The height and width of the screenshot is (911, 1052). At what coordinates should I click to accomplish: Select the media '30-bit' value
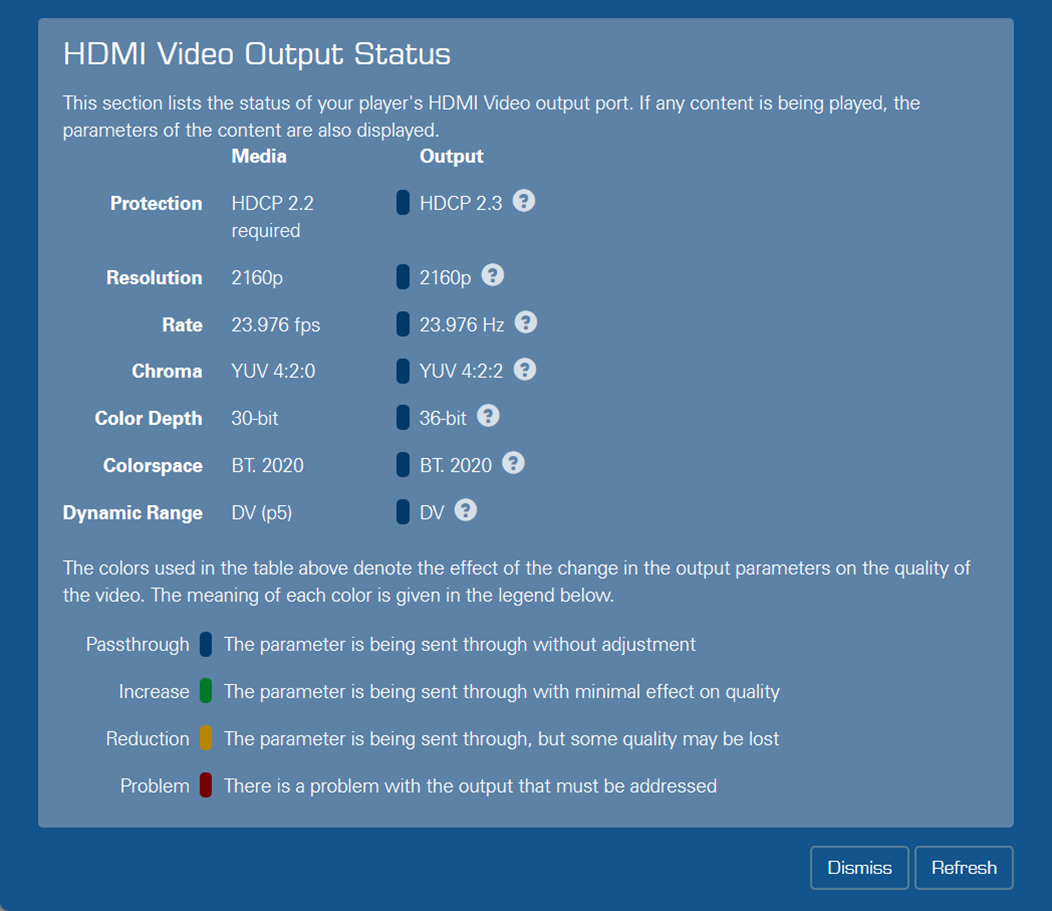pos(254,419)
